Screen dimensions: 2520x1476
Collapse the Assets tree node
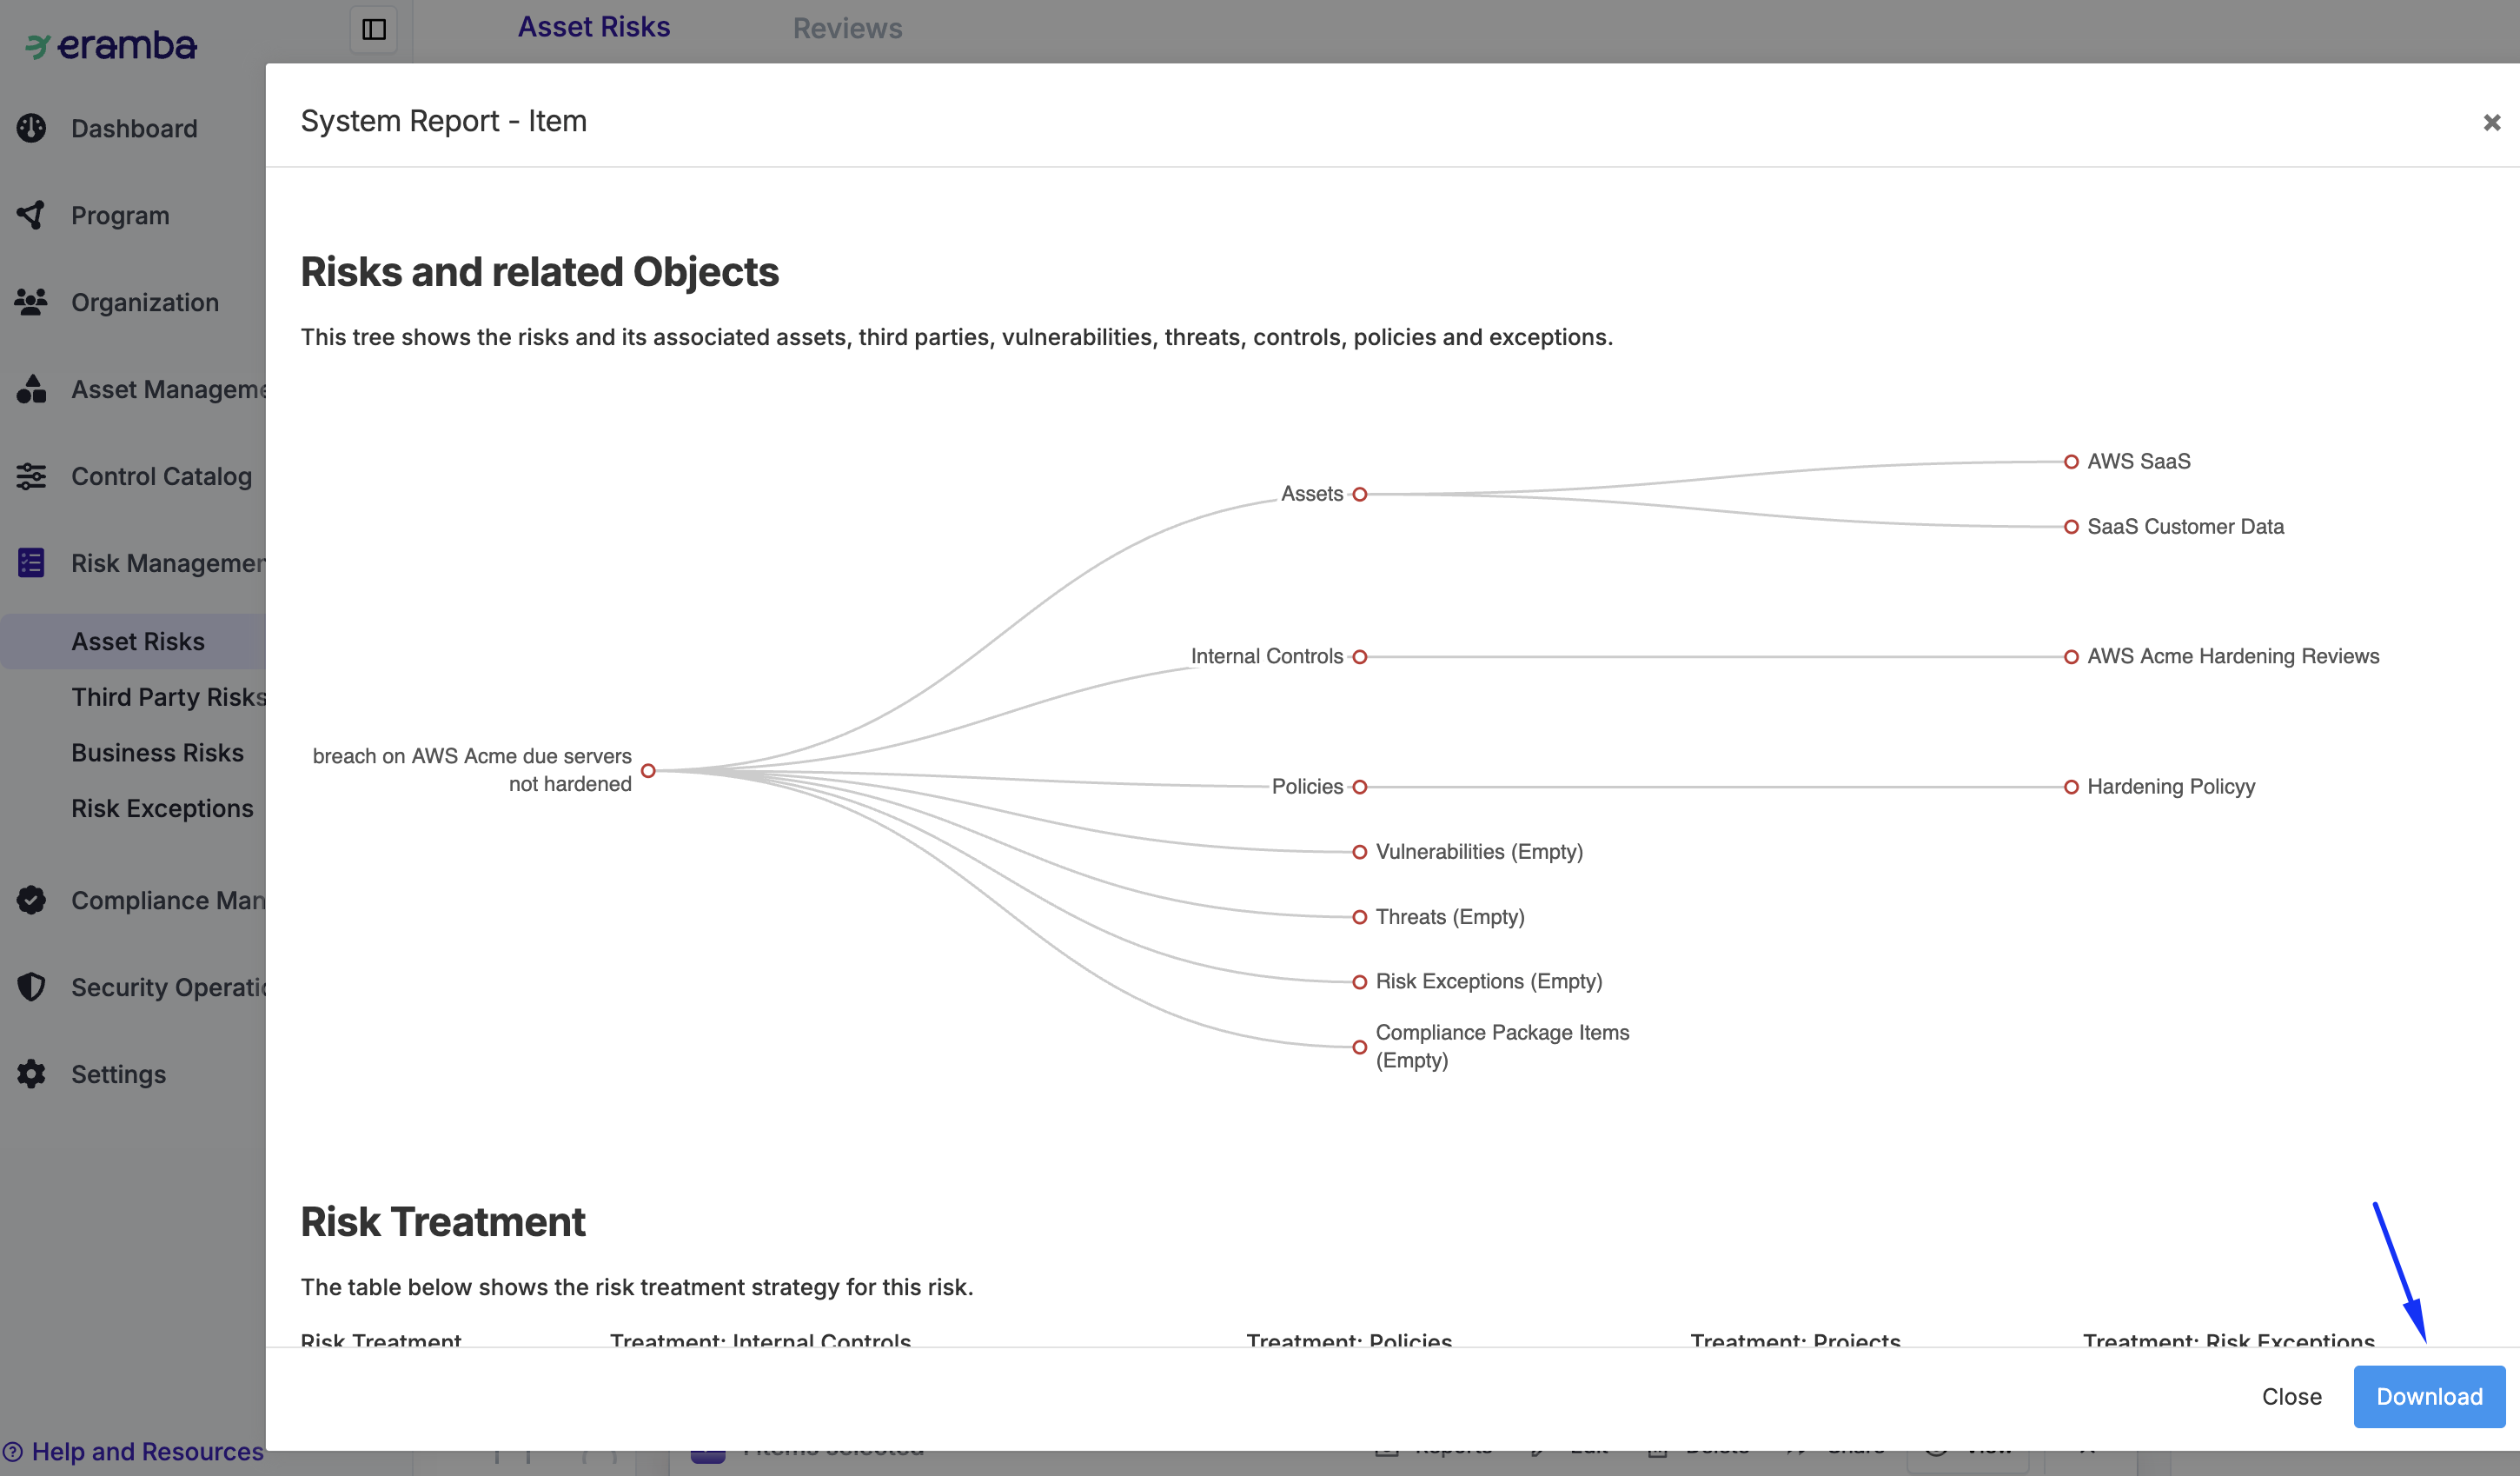click(x=1359, y=494)
